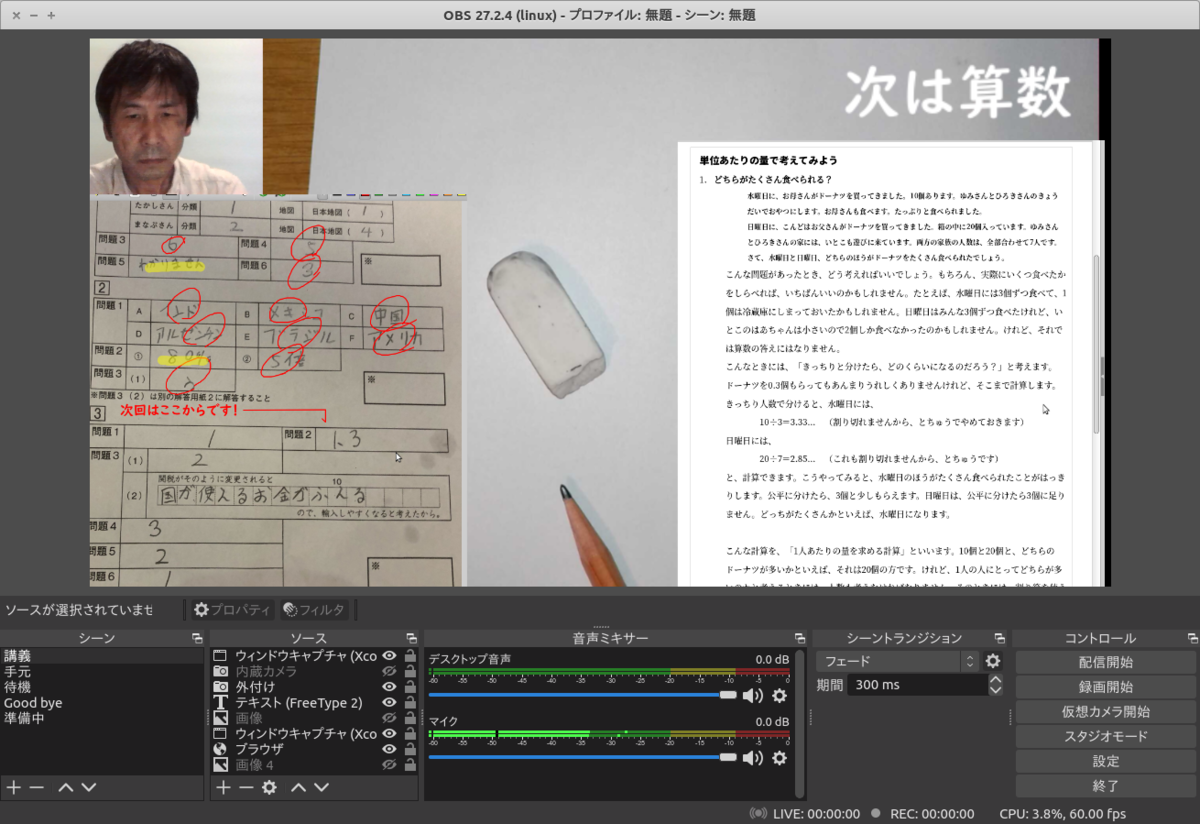Screen dimensions: 1200x824
Task: Select the 手元 scene
Action: pos(18,672)
